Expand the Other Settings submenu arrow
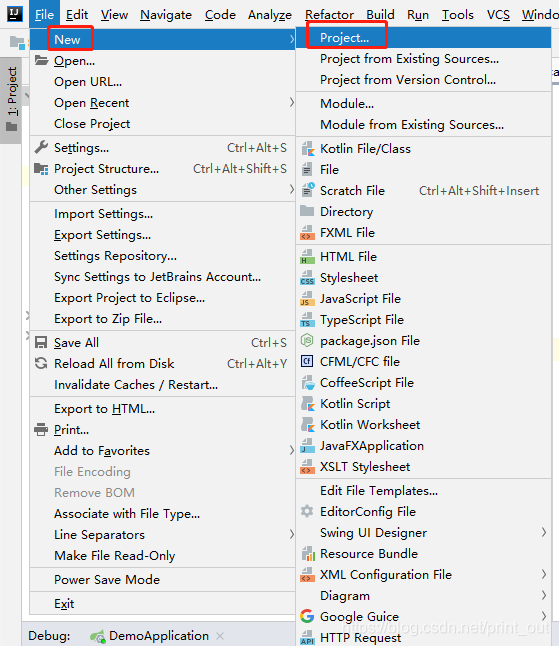 point(292,189)
